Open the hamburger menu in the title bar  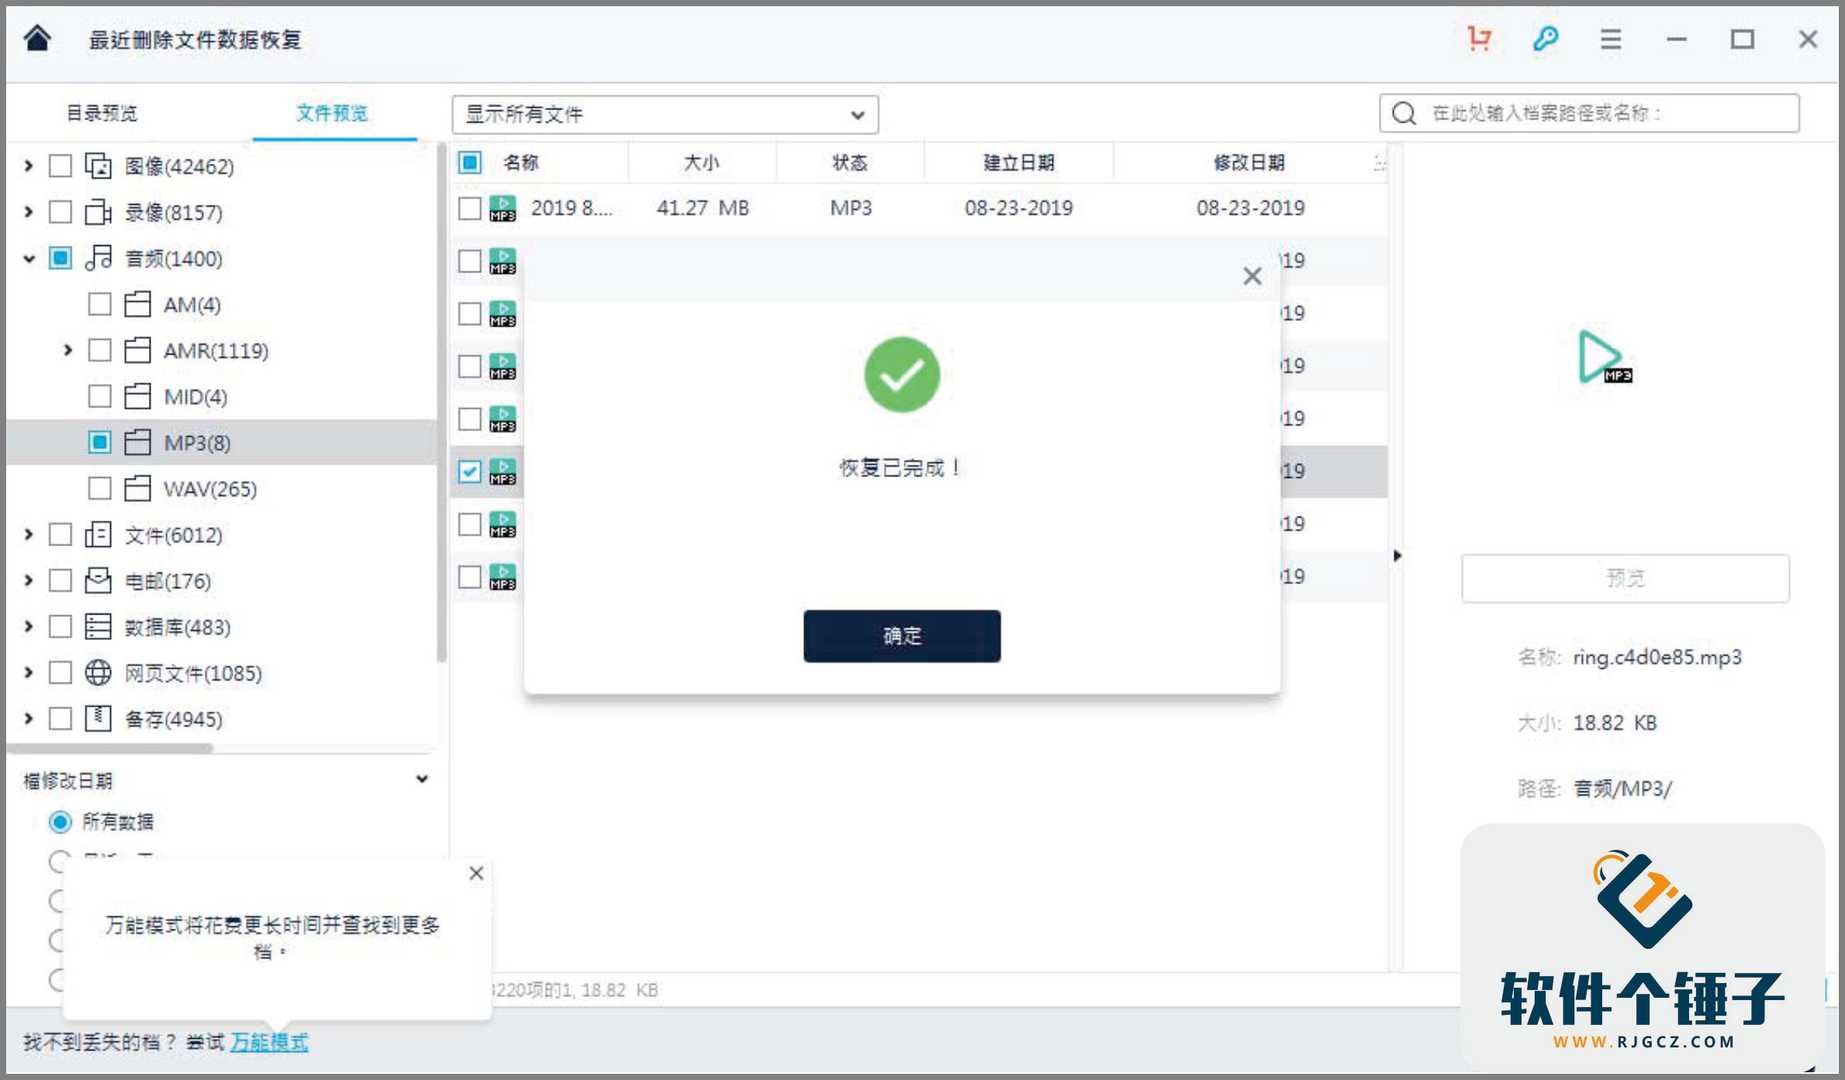tap(1610, 39)
